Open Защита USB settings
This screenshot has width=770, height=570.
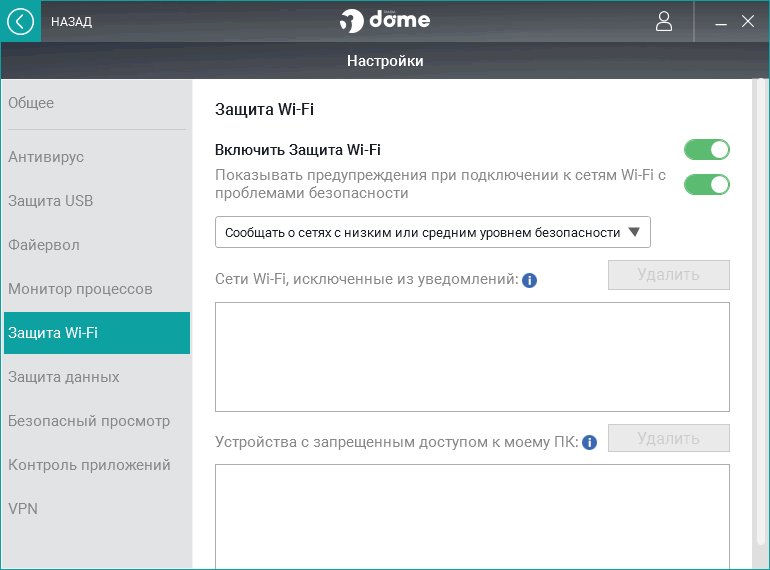click(x=51, y=201)
